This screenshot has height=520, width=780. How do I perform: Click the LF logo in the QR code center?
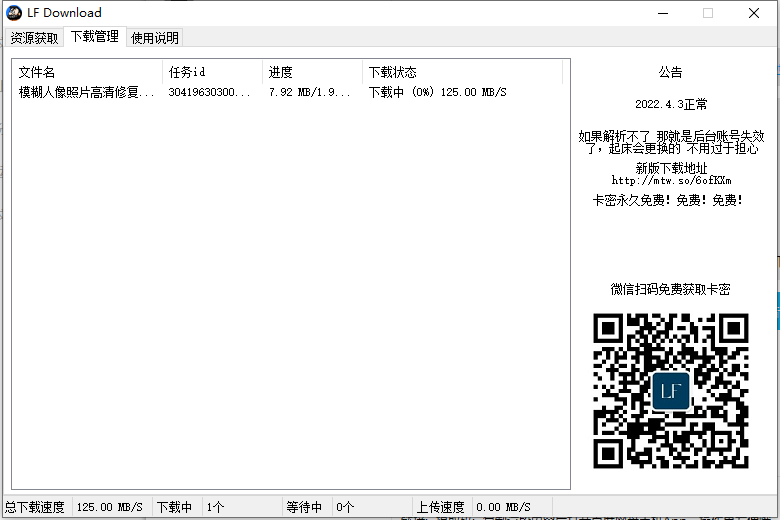pos(670,390)
